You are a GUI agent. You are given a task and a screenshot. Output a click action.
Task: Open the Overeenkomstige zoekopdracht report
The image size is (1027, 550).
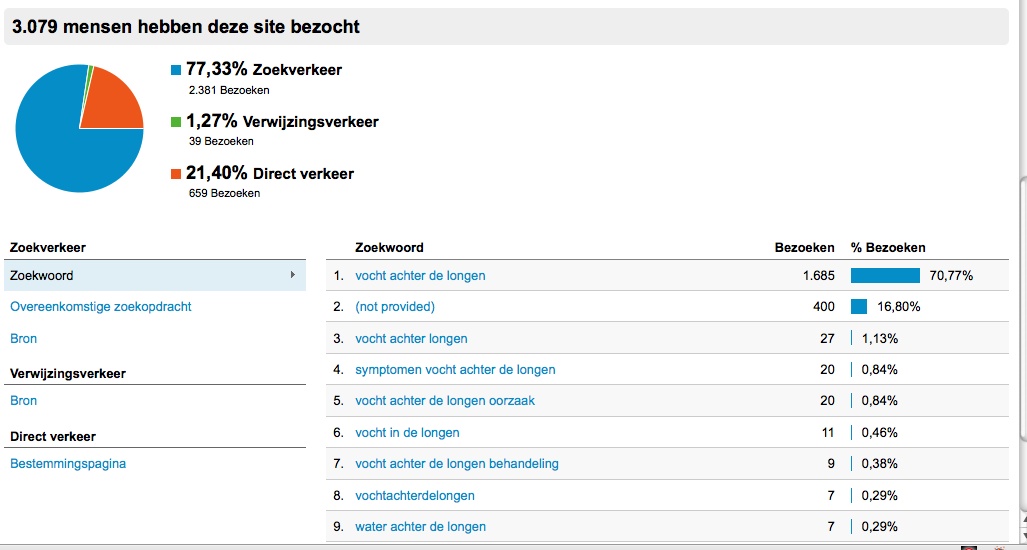(x=101, y=306)
